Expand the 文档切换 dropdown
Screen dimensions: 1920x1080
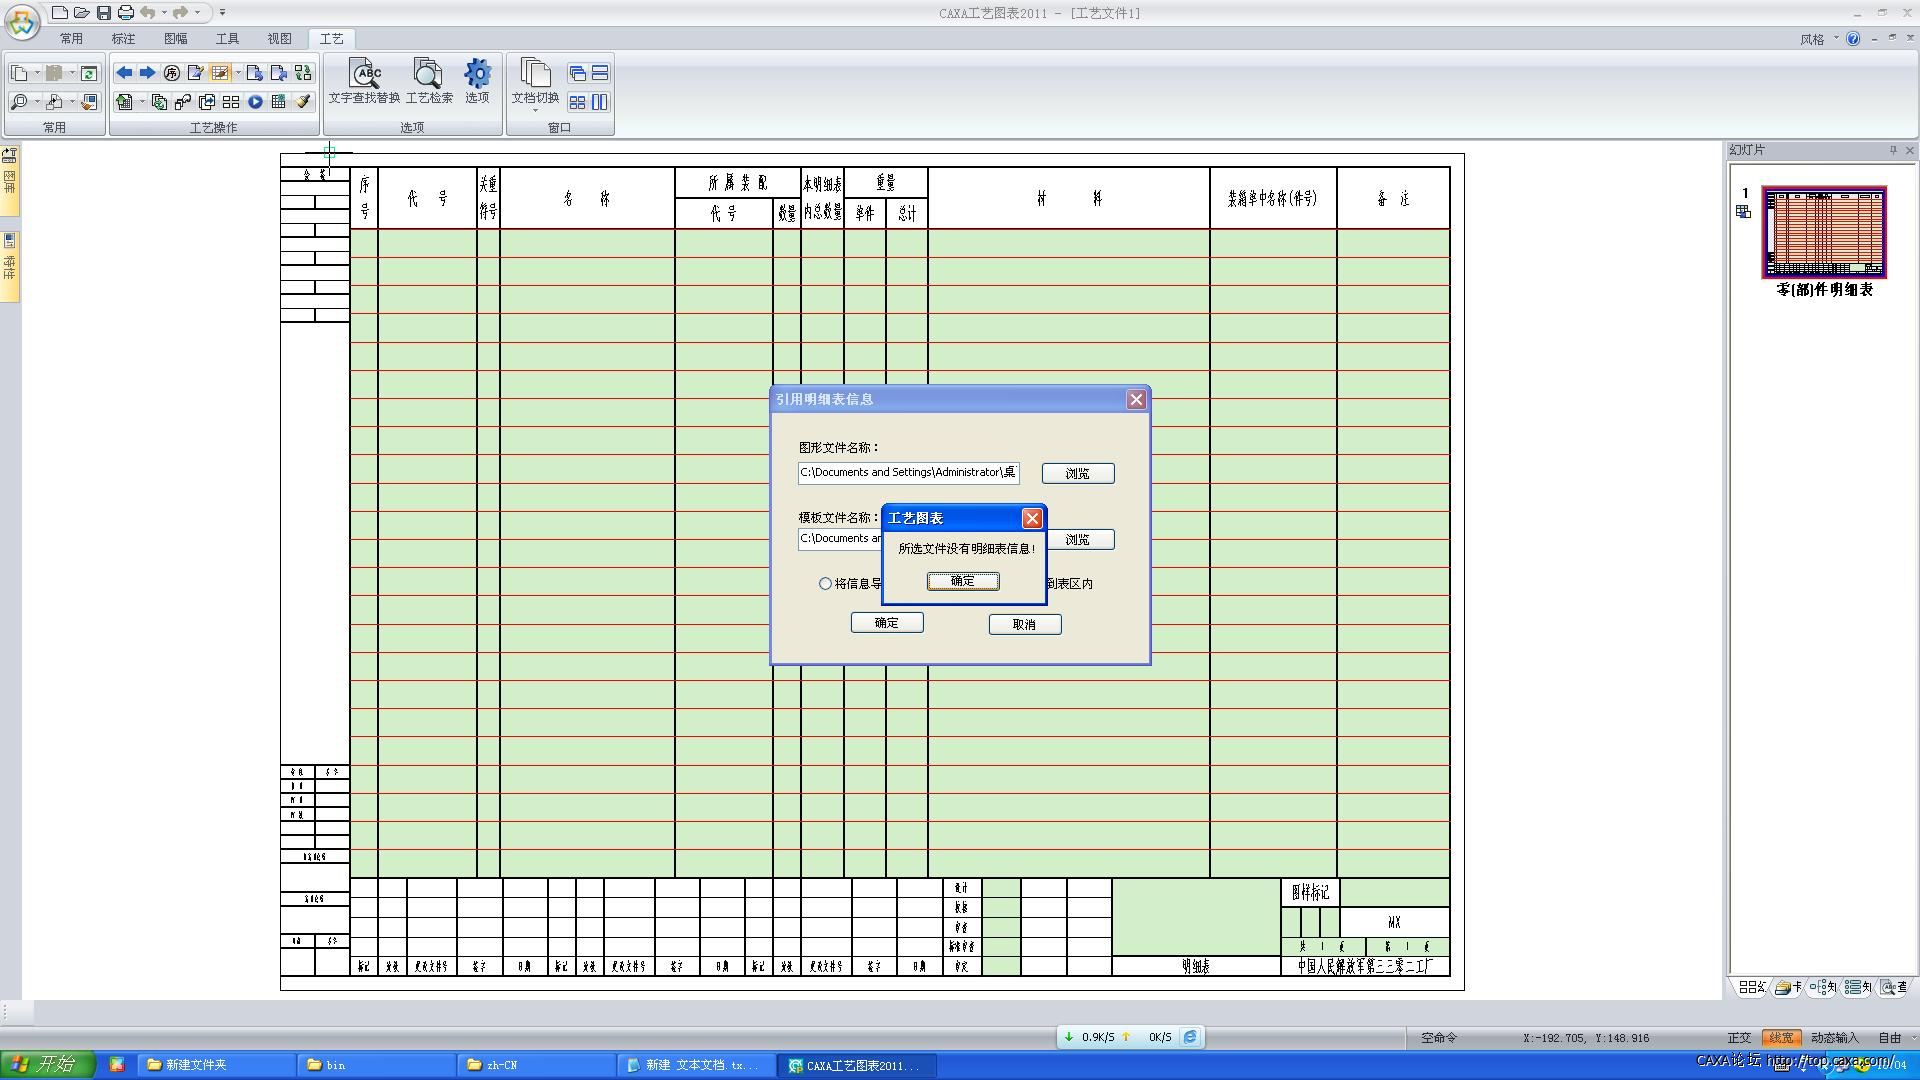click(x=535, y=109)
